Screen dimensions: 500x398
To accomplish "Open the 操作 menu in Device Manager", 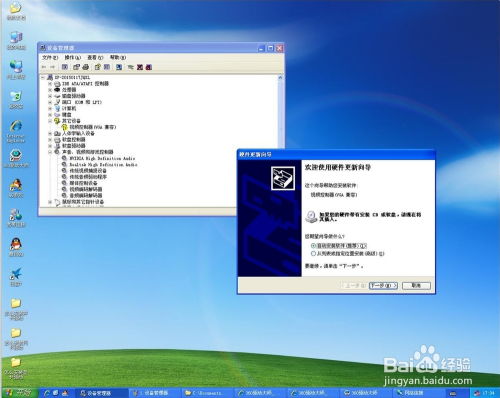I will (72, 57).
